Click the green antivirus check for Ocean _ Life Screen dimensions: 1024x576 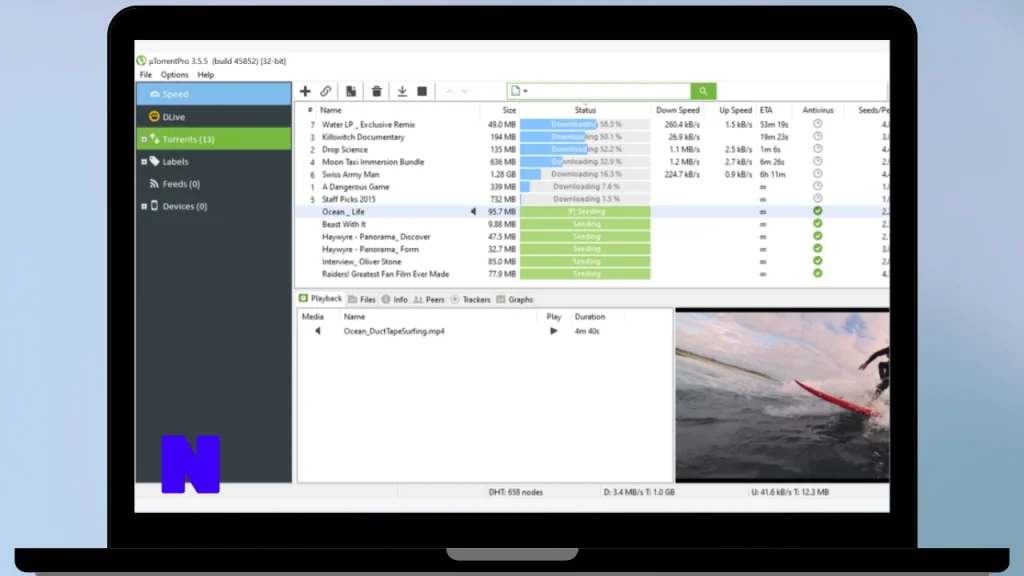818,211
